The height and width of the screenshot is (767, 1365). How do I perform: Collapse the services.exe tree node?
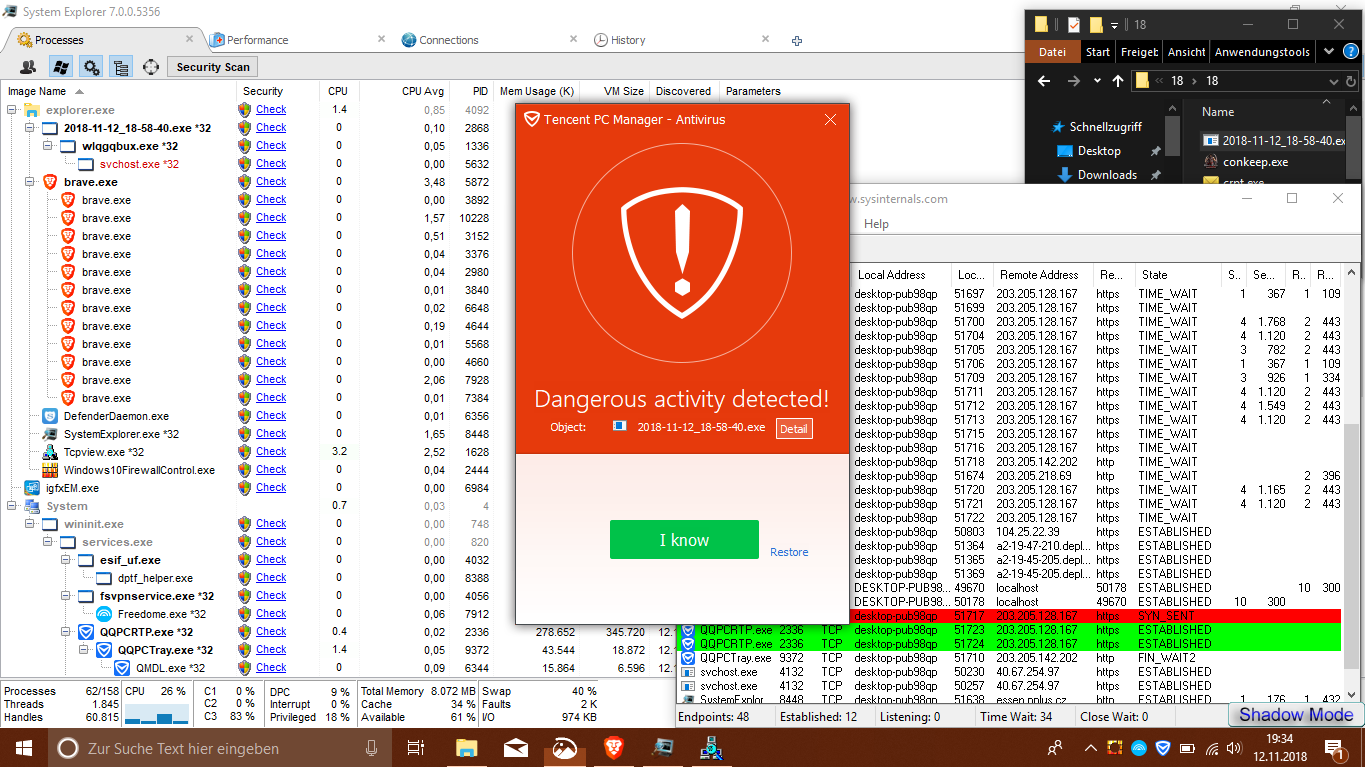[x=48, y=542]
